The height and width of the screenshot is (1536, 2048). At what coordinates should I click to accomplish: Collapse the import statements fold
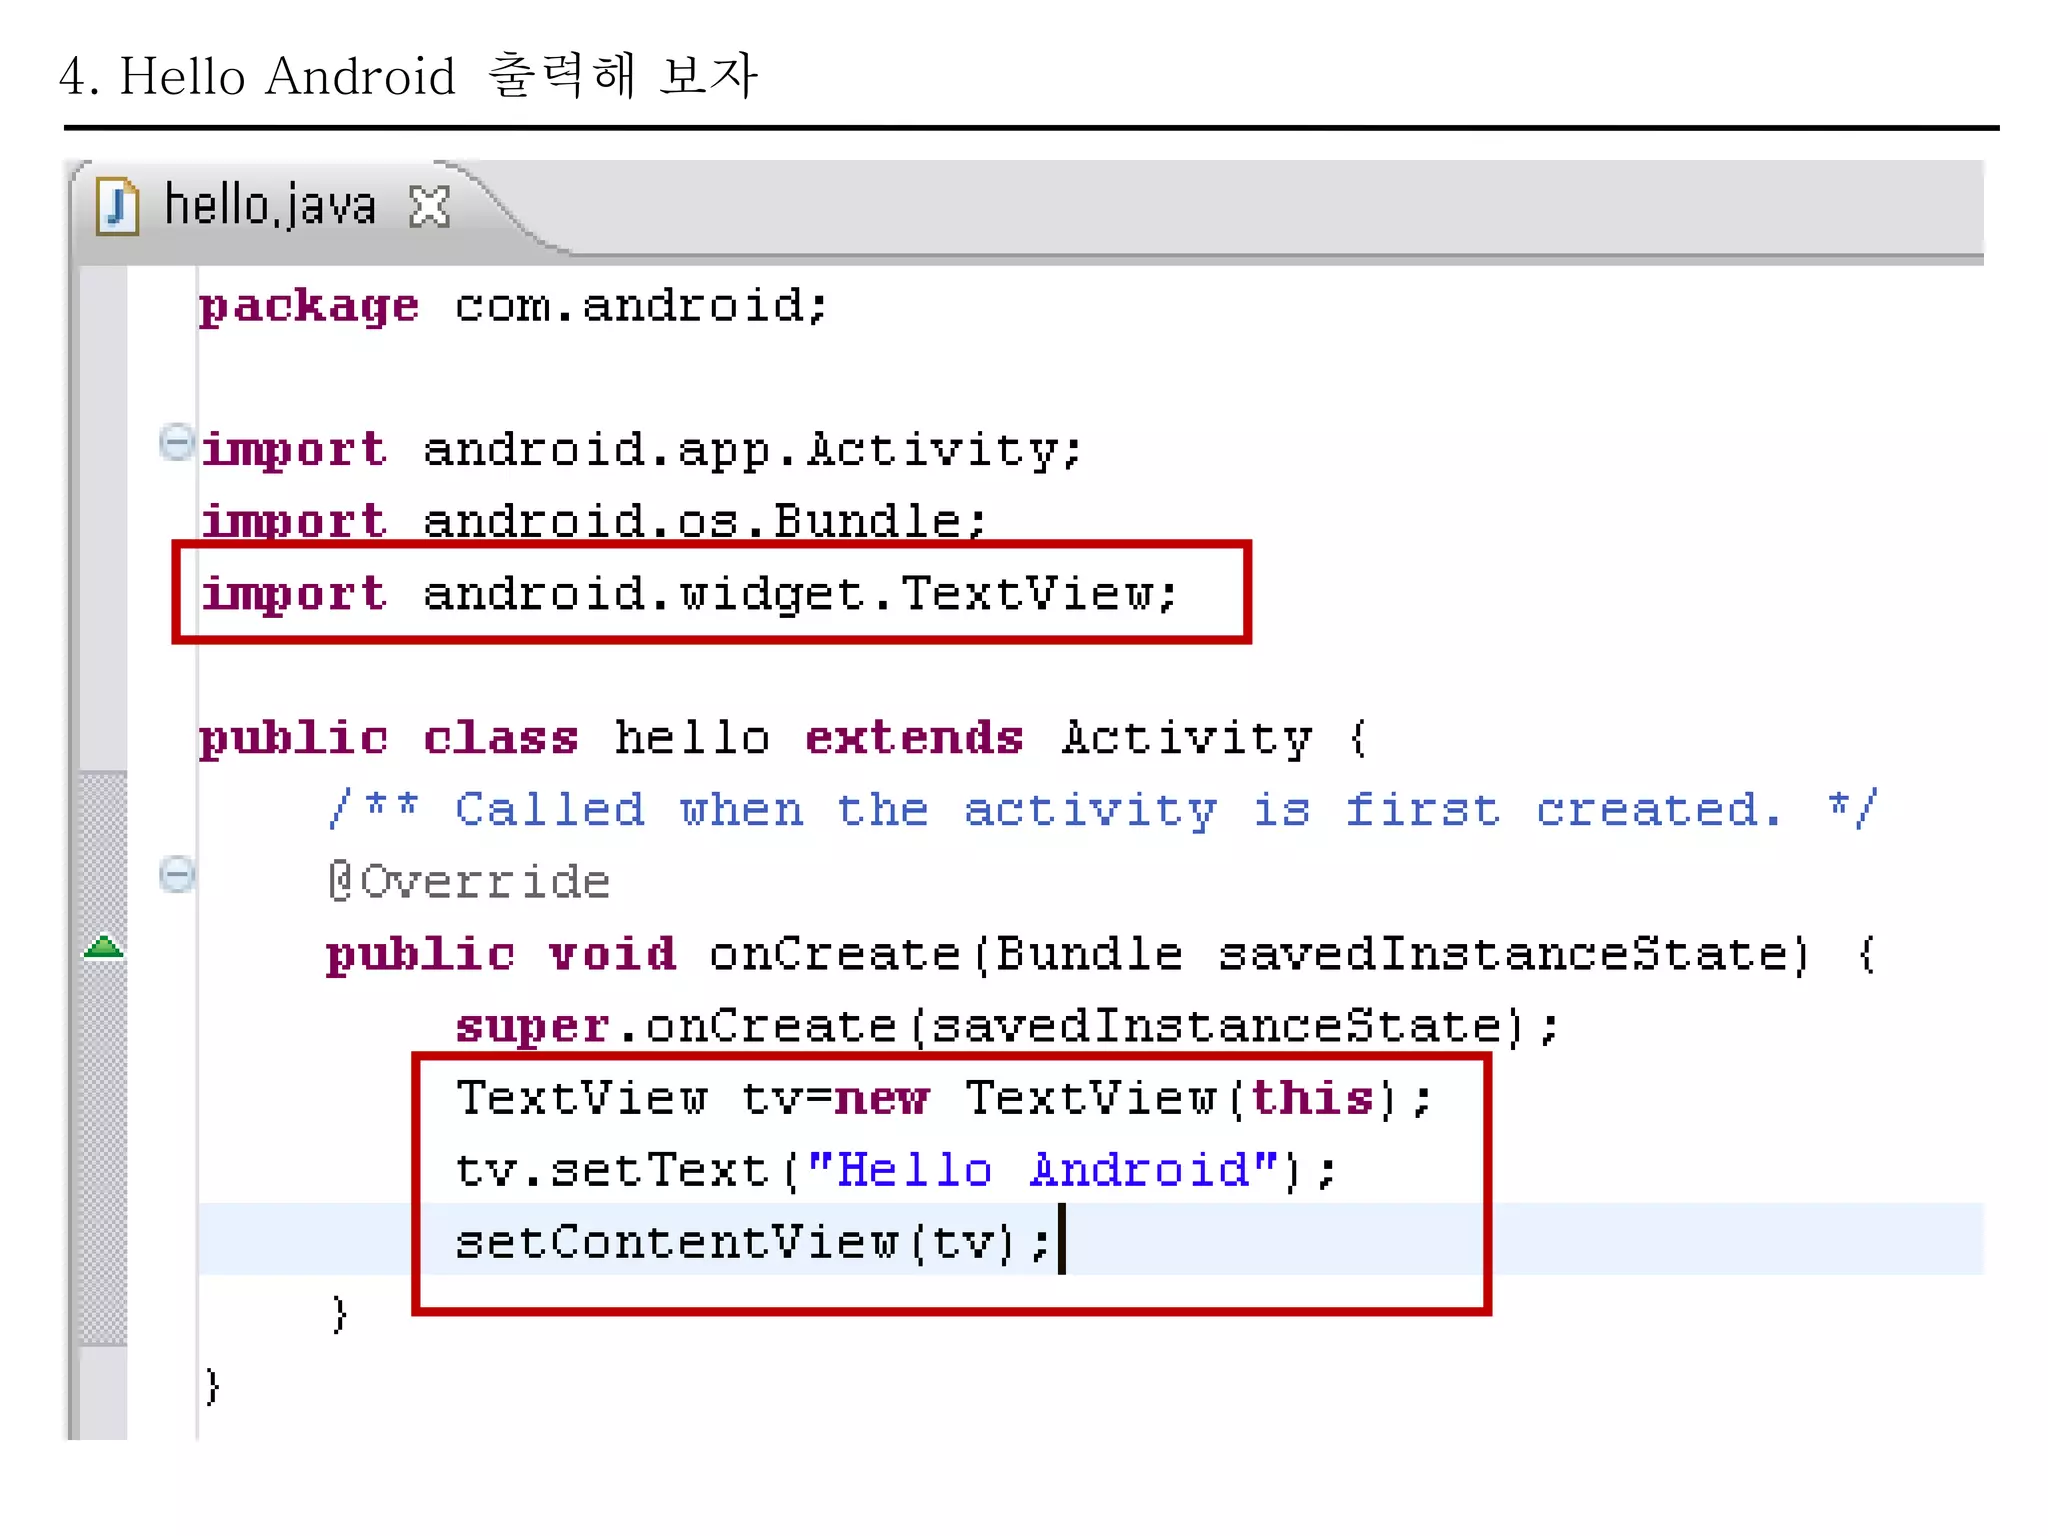coord(177,442)
